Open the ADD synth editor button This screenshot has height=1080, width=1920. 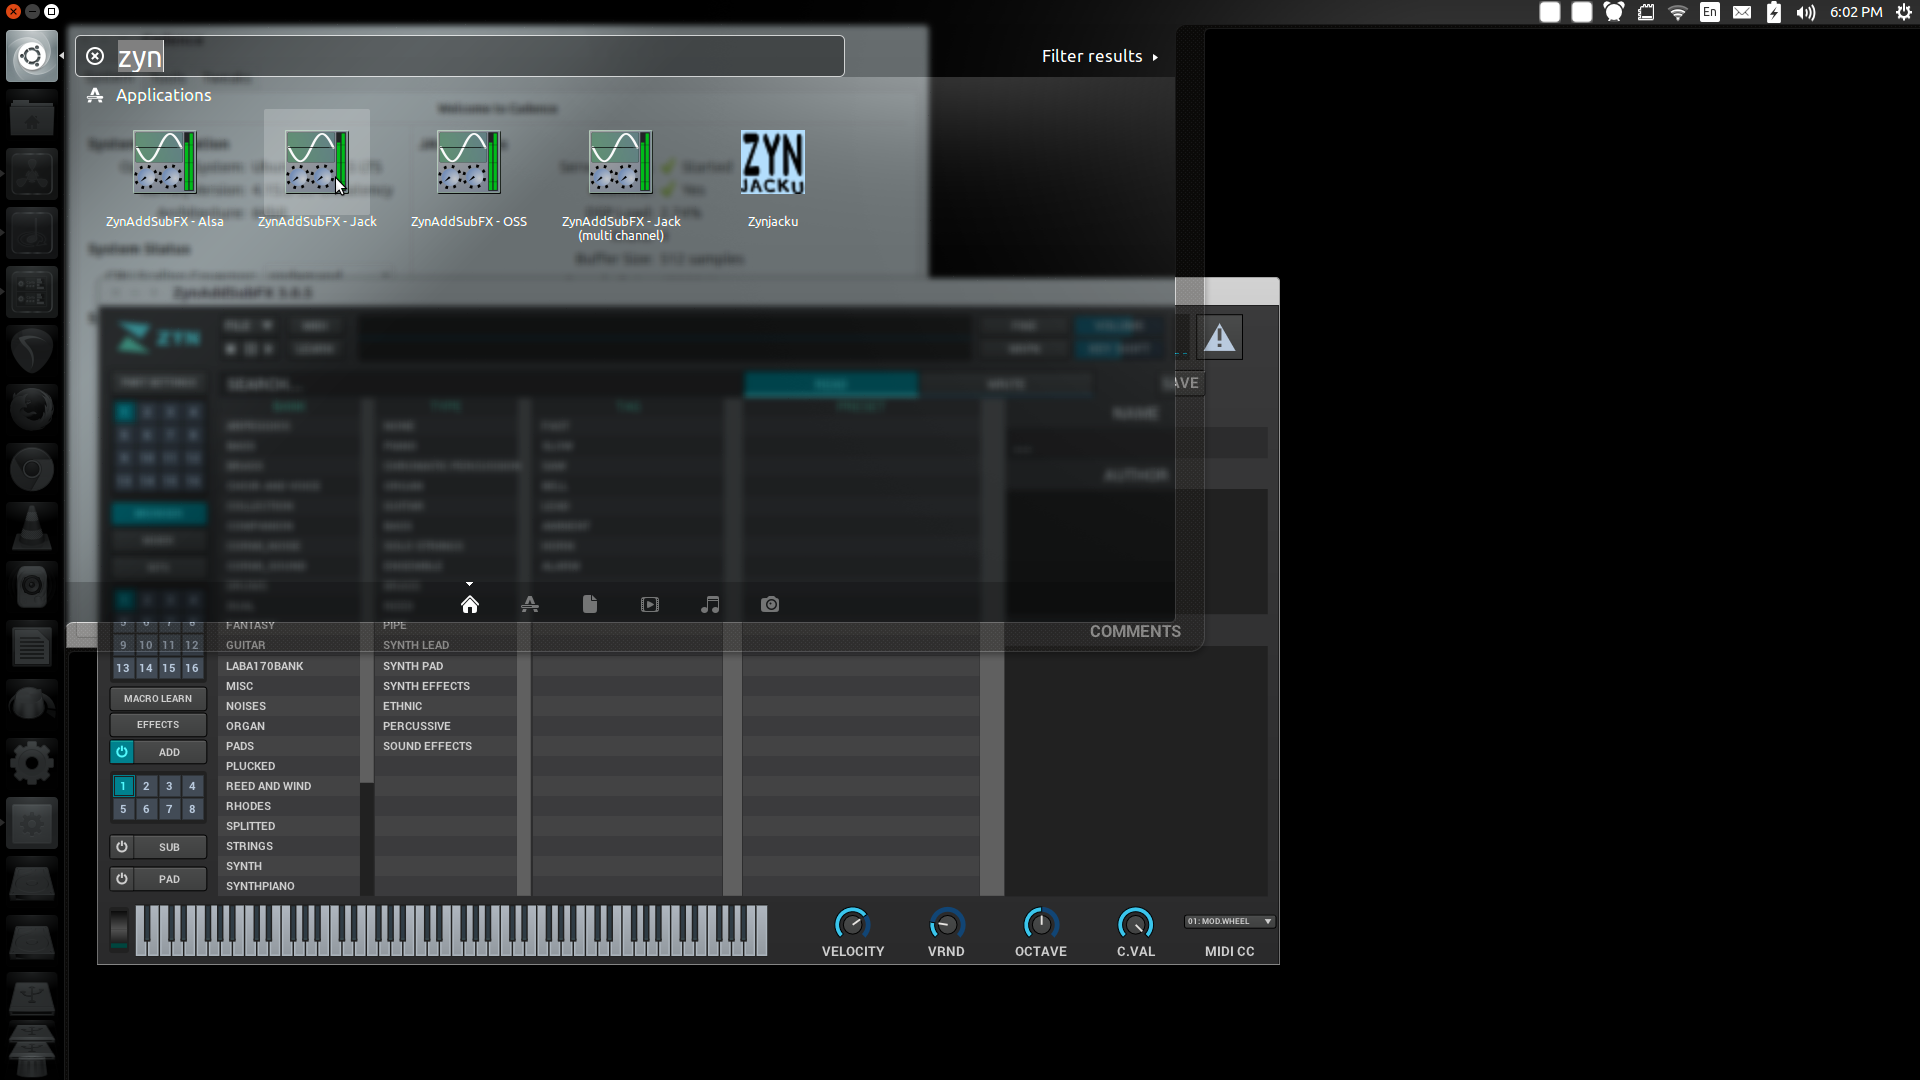(x=170, y=752)
